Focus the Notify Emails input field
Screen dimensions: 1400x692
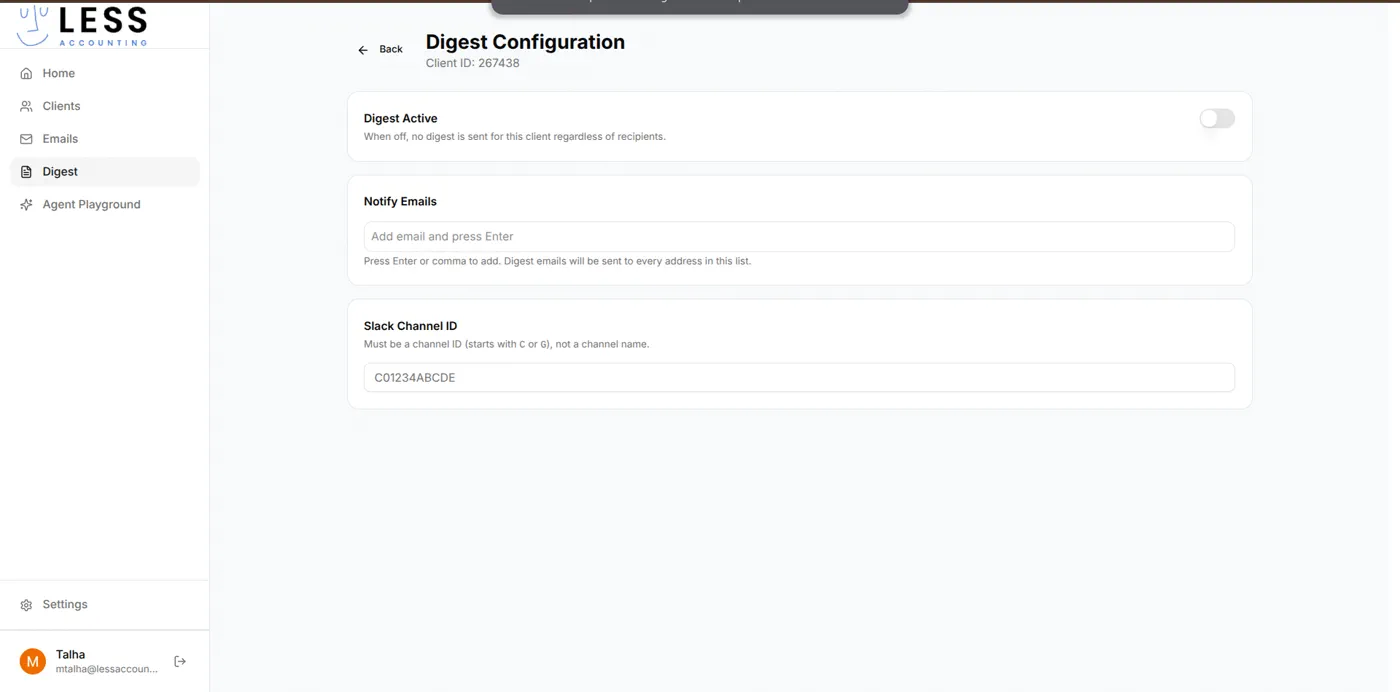799,237
